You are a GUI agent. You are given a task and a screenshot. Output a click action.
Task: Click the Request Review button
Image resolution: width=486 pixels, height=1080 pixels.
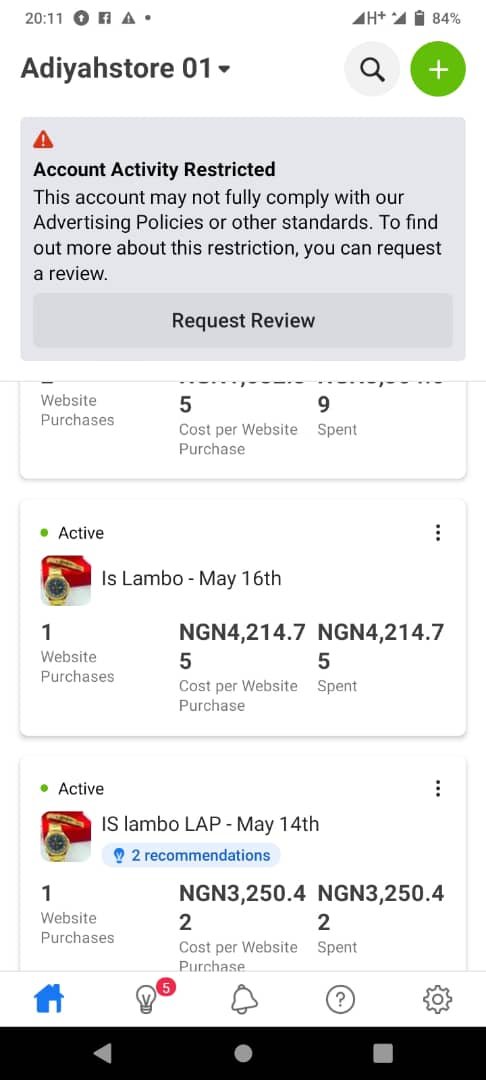[243, 320]
